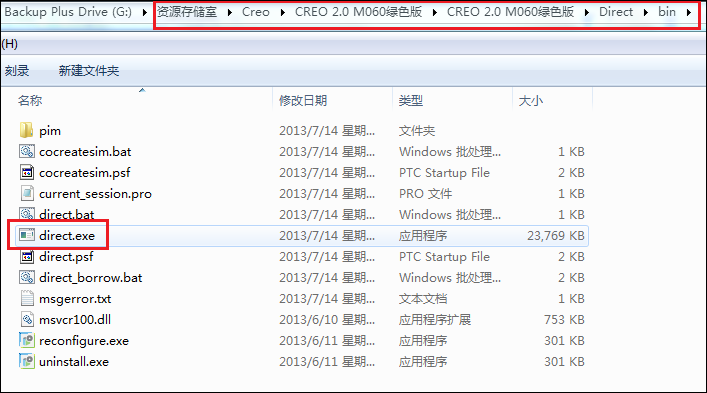
Task: Click the 刻录 toolbar button
Action: [x=17, y=70]
